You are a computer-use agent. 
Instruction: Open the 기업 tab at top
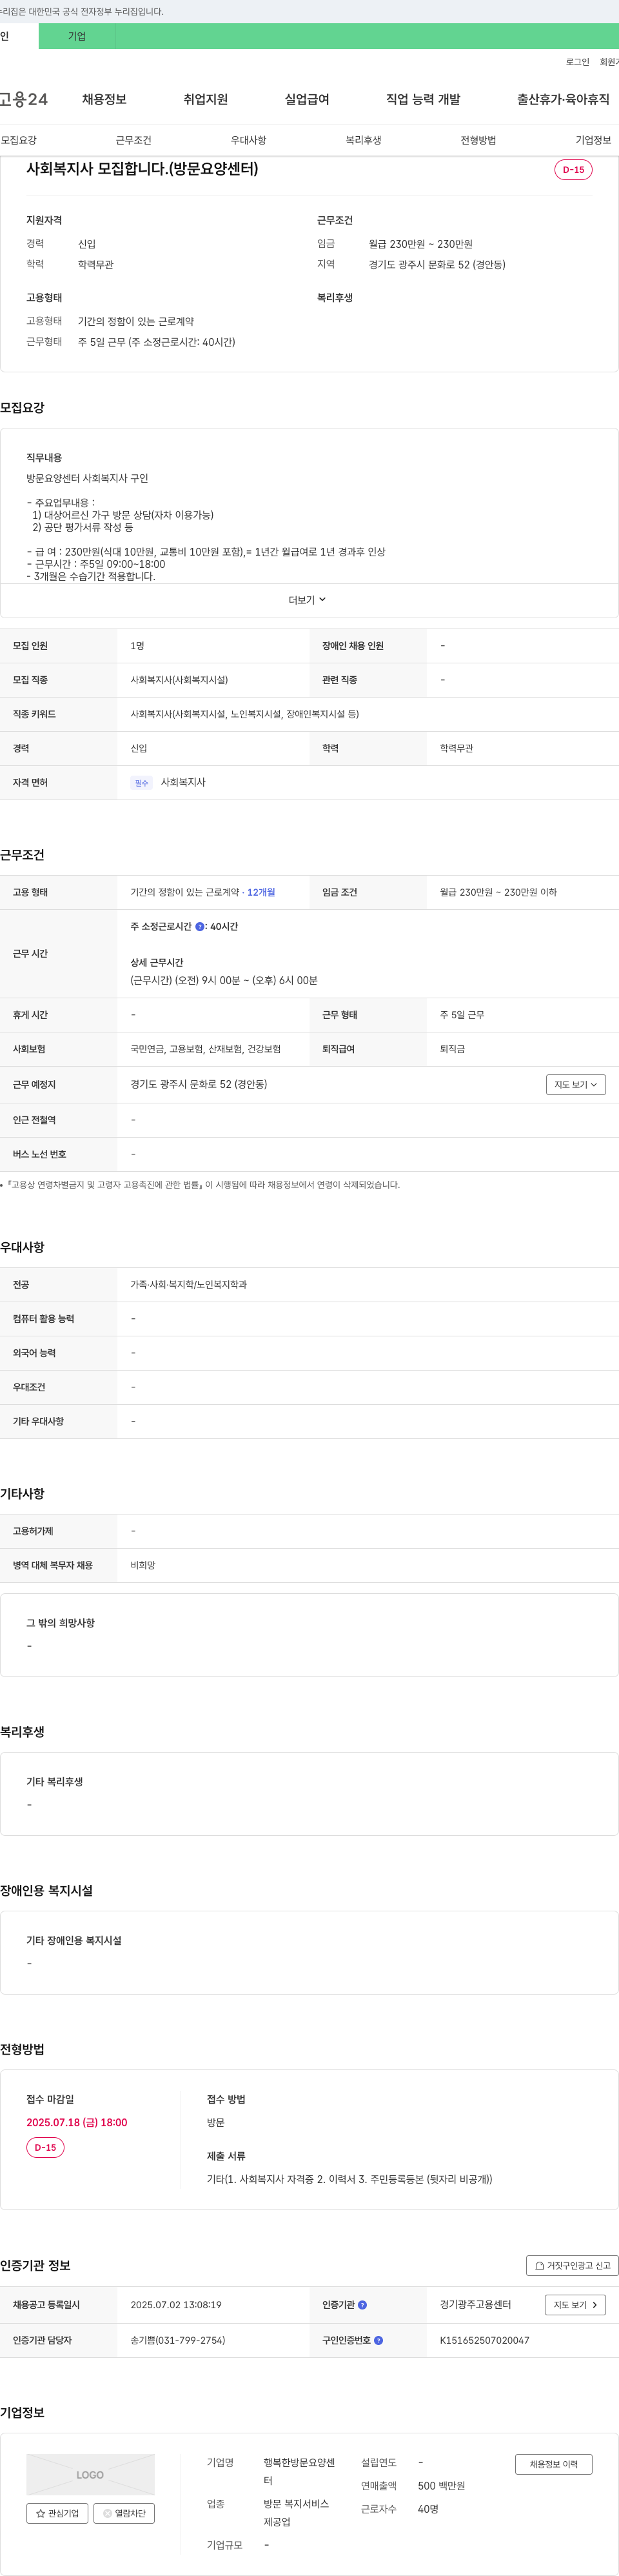[x=77, y=36]
